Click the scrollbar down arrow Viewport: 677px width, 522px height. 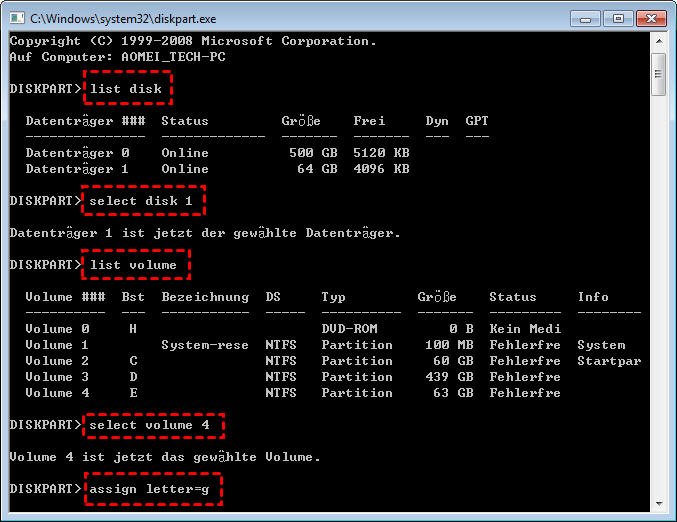tap(659, 503)
